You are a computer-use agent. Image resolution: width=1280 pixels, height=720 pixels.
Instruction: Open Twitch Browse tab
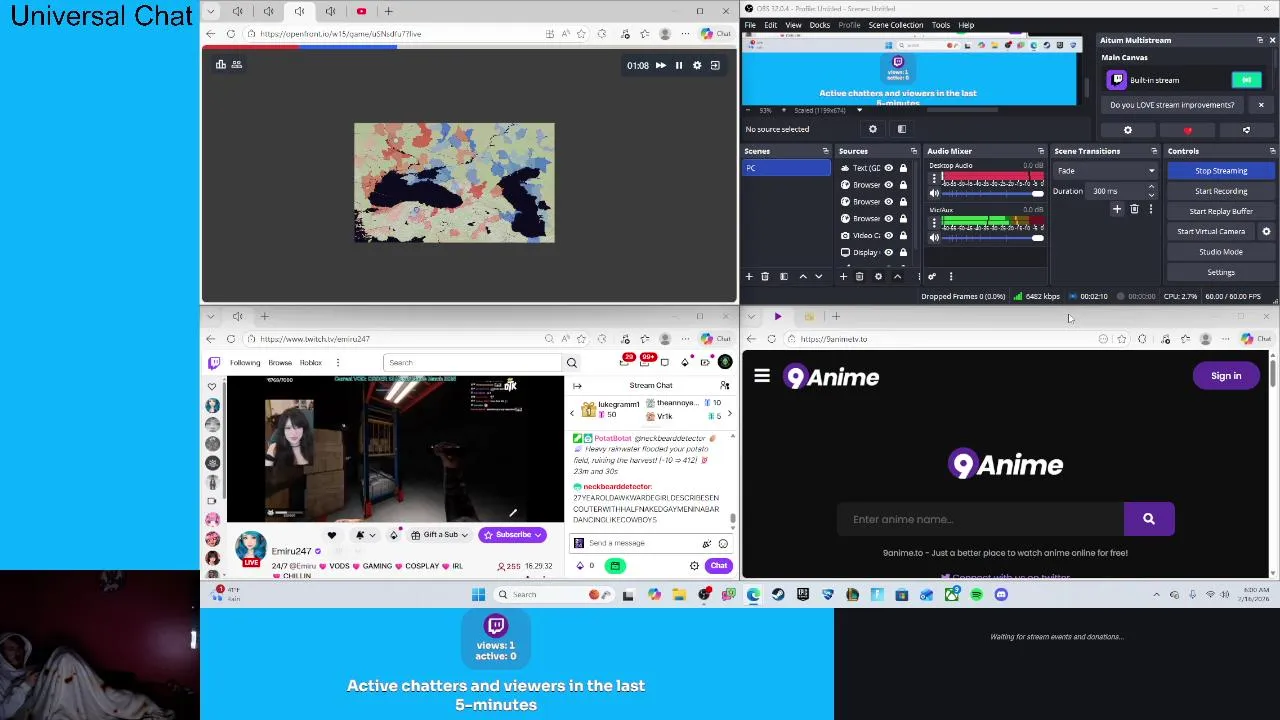[x=280, y=363]
